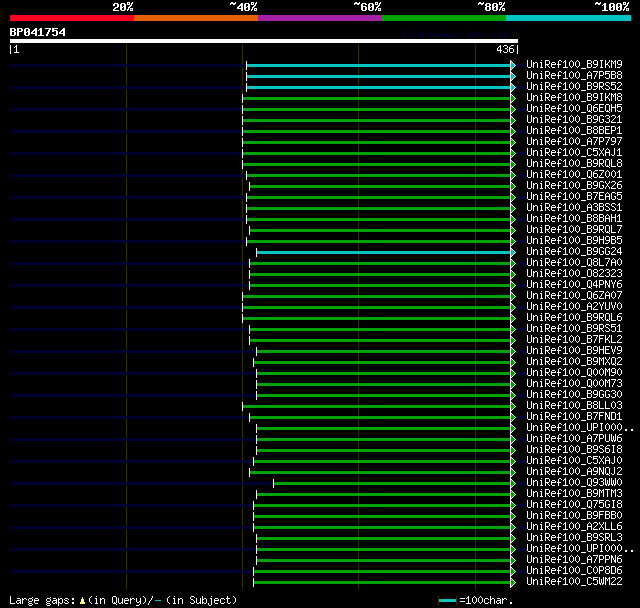Open hit UniRef100_A7P5B8

pyautogui.click(x=574, y=75)
